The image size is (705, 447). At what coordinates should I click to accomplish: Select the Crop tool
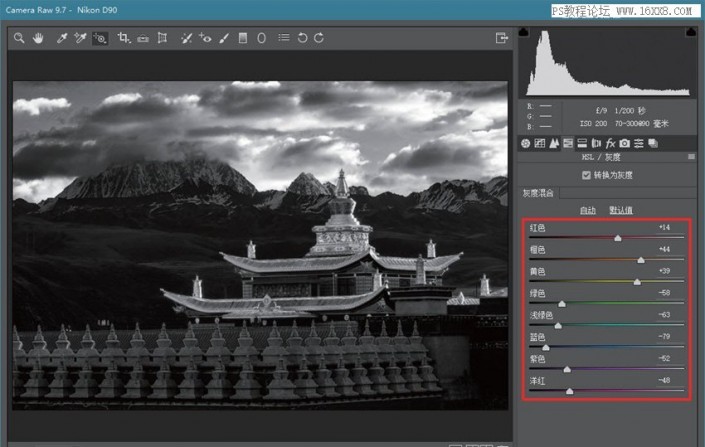tap(124, 38)
